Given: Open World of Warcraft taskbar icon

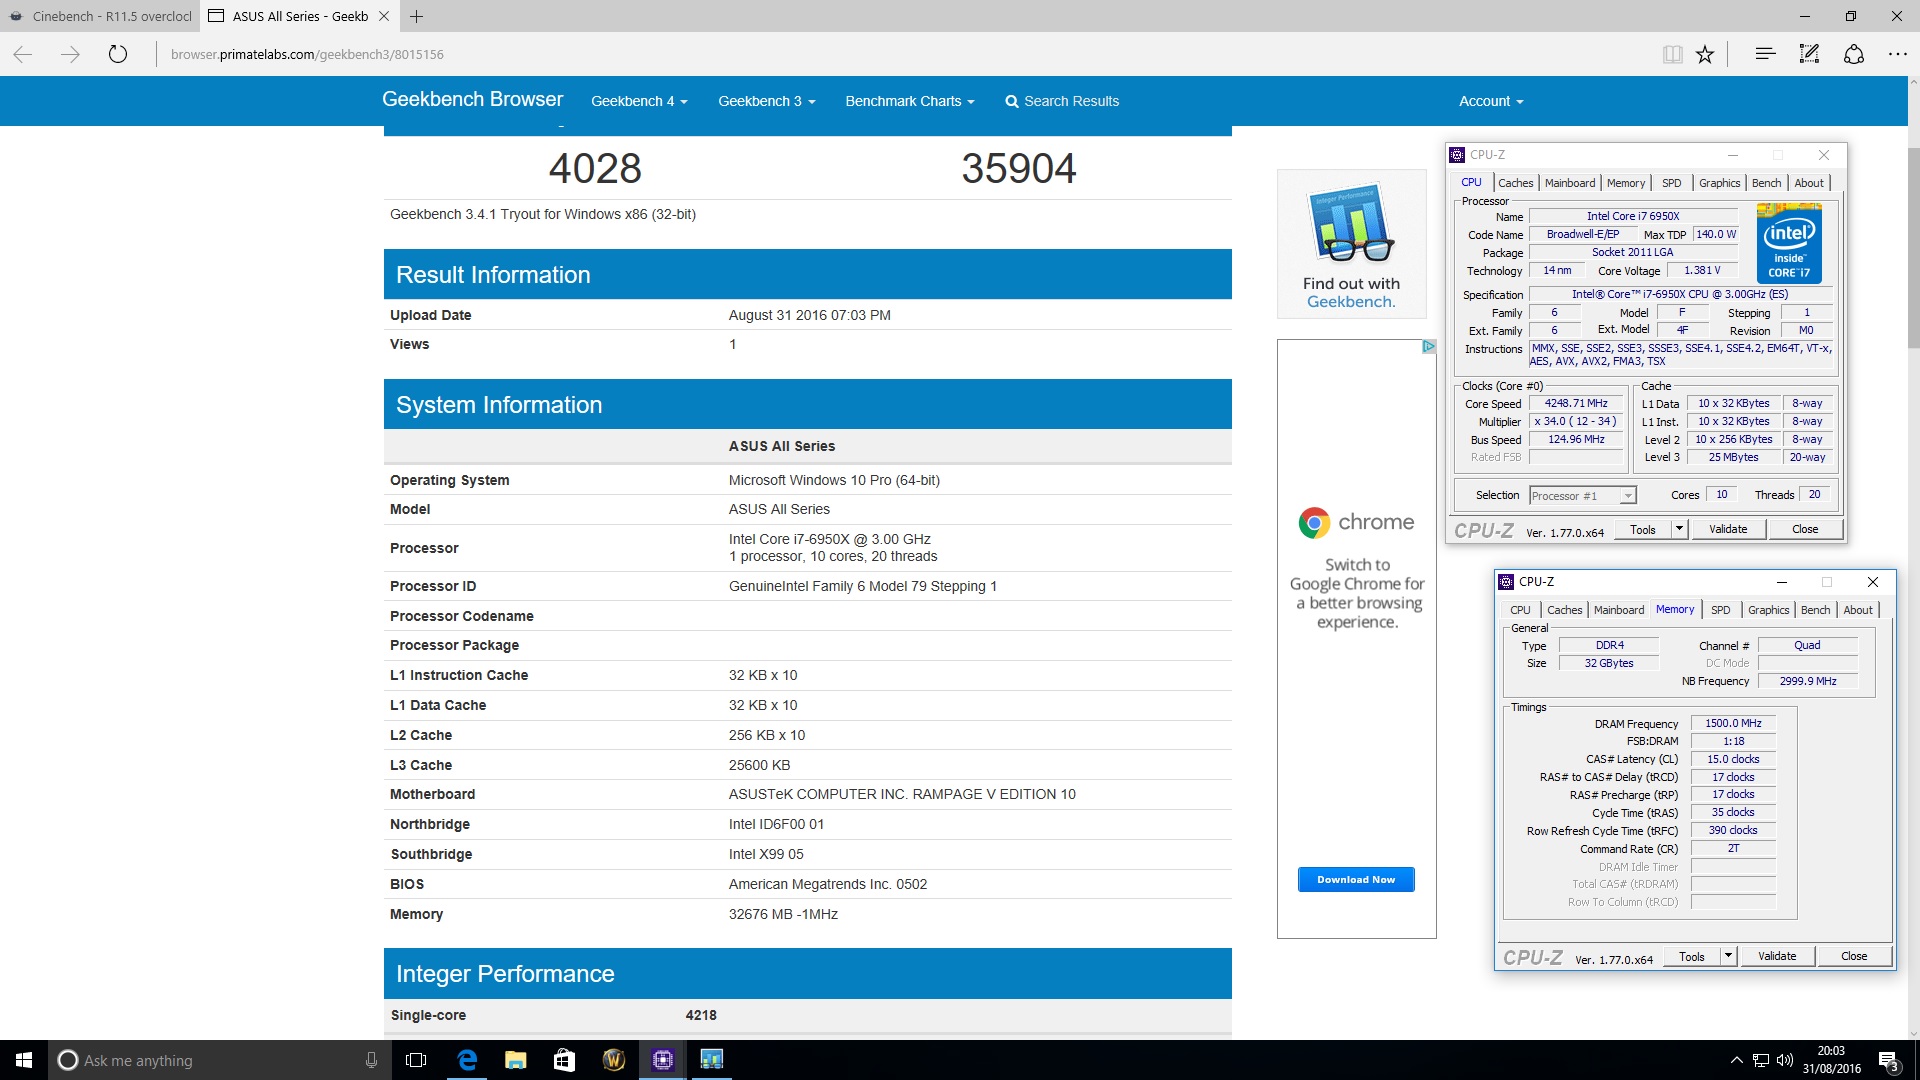Looking at the screenshot, I should 613,1060.
